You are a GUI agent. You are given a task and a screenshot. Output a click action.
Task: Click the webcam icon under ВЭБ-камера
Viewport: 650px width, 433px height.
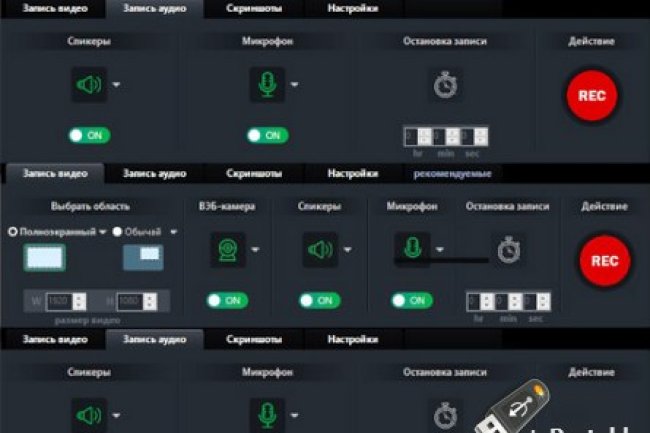(228, 250)
